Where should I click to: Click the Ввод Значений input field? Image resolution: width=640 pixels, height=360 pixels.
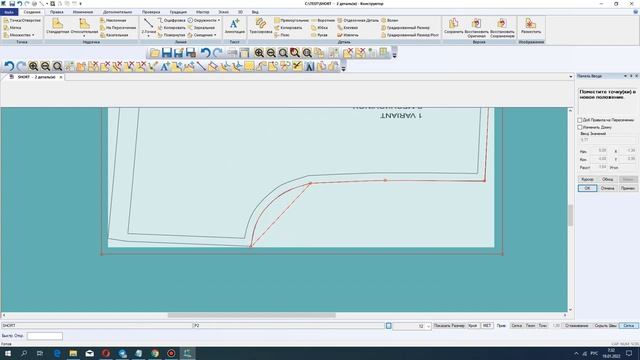tap(607, 140)
